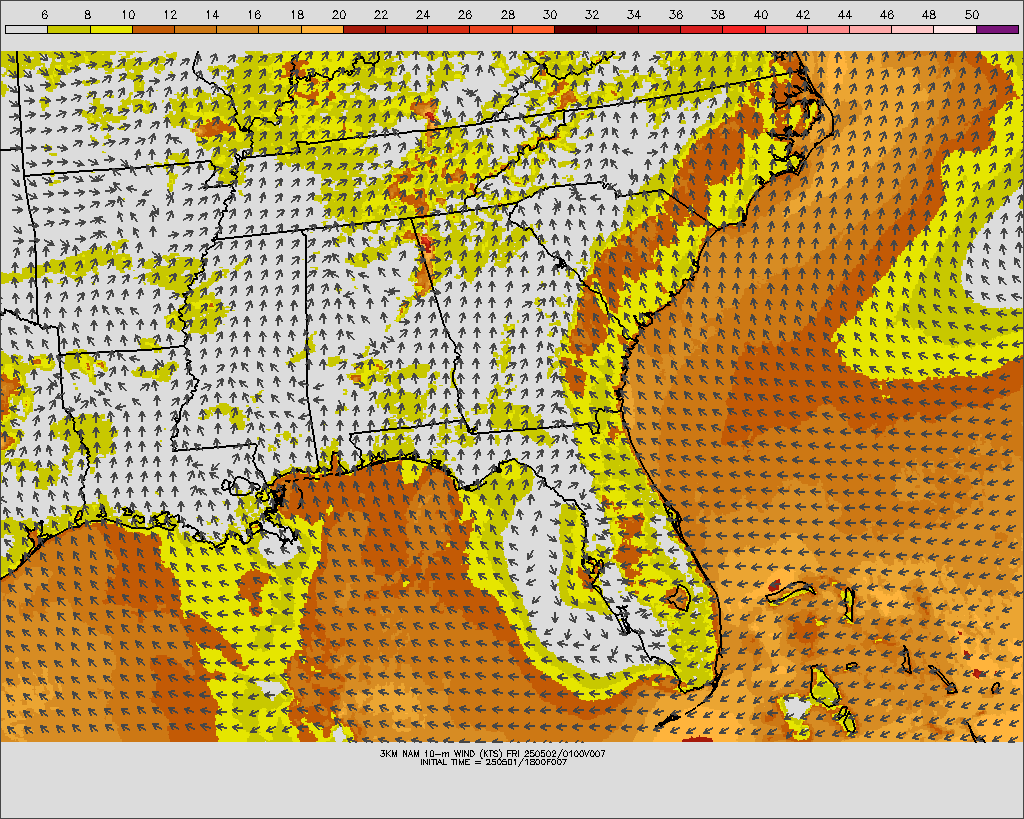Pick legend swatch between 42 and 44

pyautogui.click(x=829, y=29)
